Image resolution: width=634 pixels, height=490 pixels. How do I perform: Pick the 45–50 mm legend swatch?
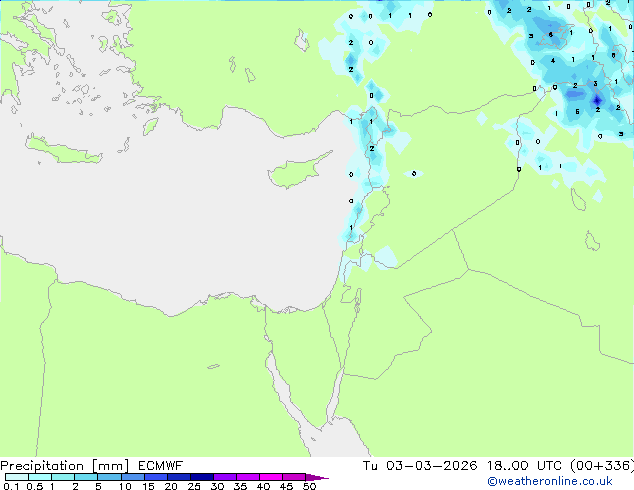point(294,477)
